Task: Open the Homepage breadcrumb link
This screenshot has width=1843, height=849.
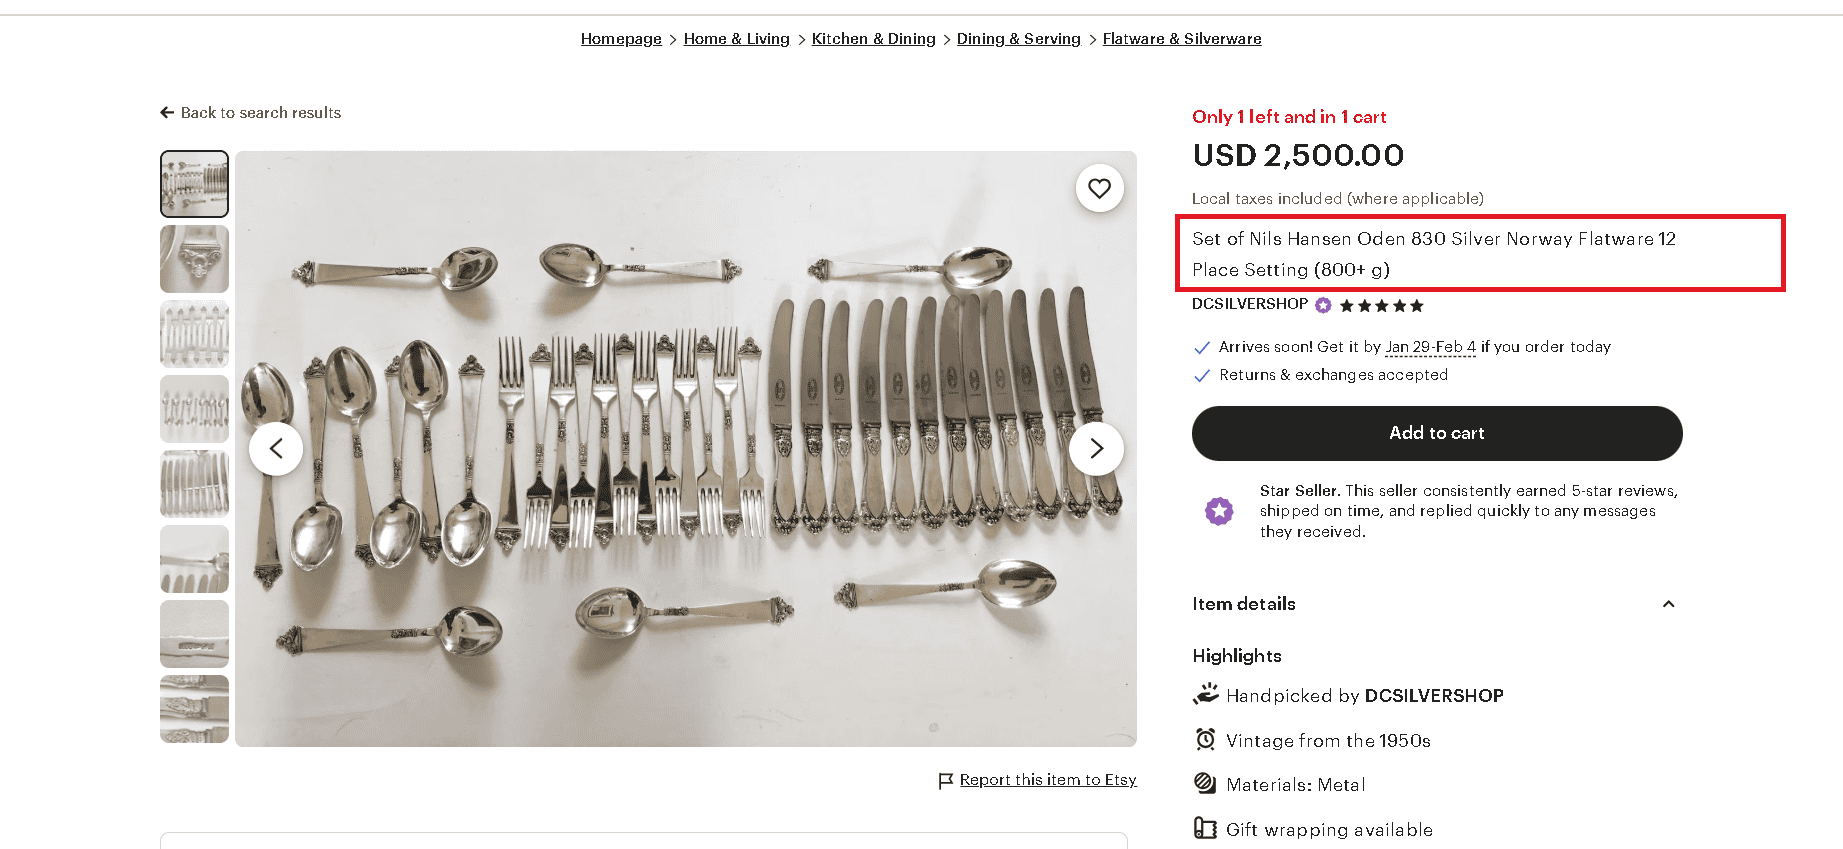Action: point(621,38)
